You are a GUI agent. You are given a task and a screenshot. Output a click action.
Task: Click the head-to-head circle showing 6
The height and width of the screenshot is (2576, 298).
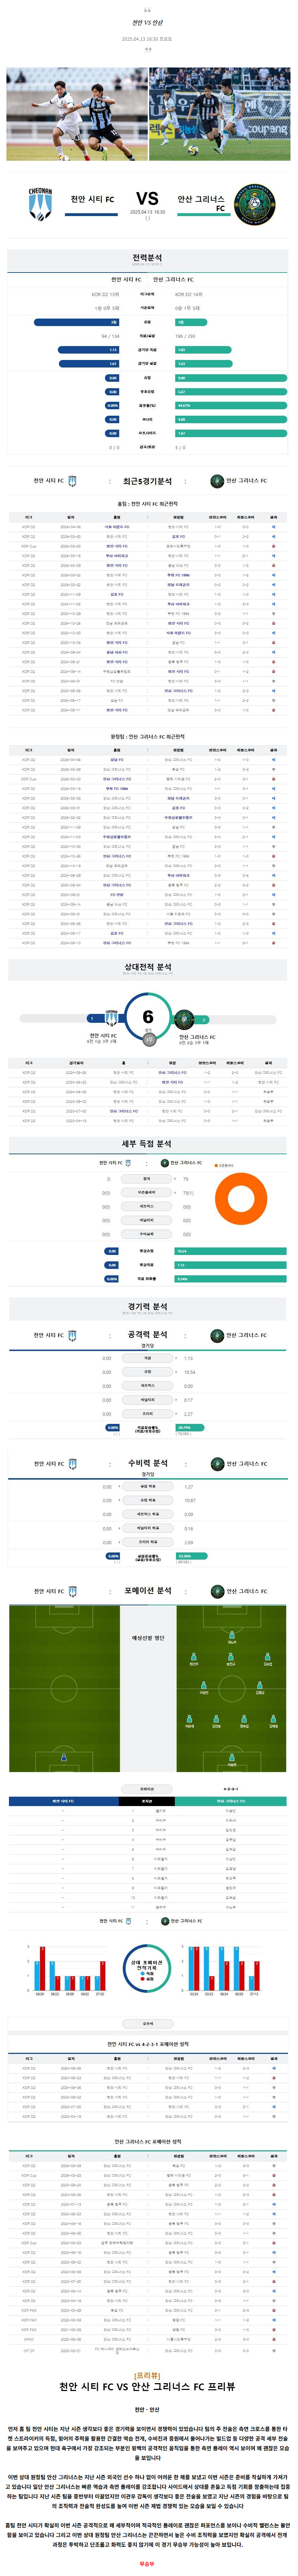click(148, 1018)
